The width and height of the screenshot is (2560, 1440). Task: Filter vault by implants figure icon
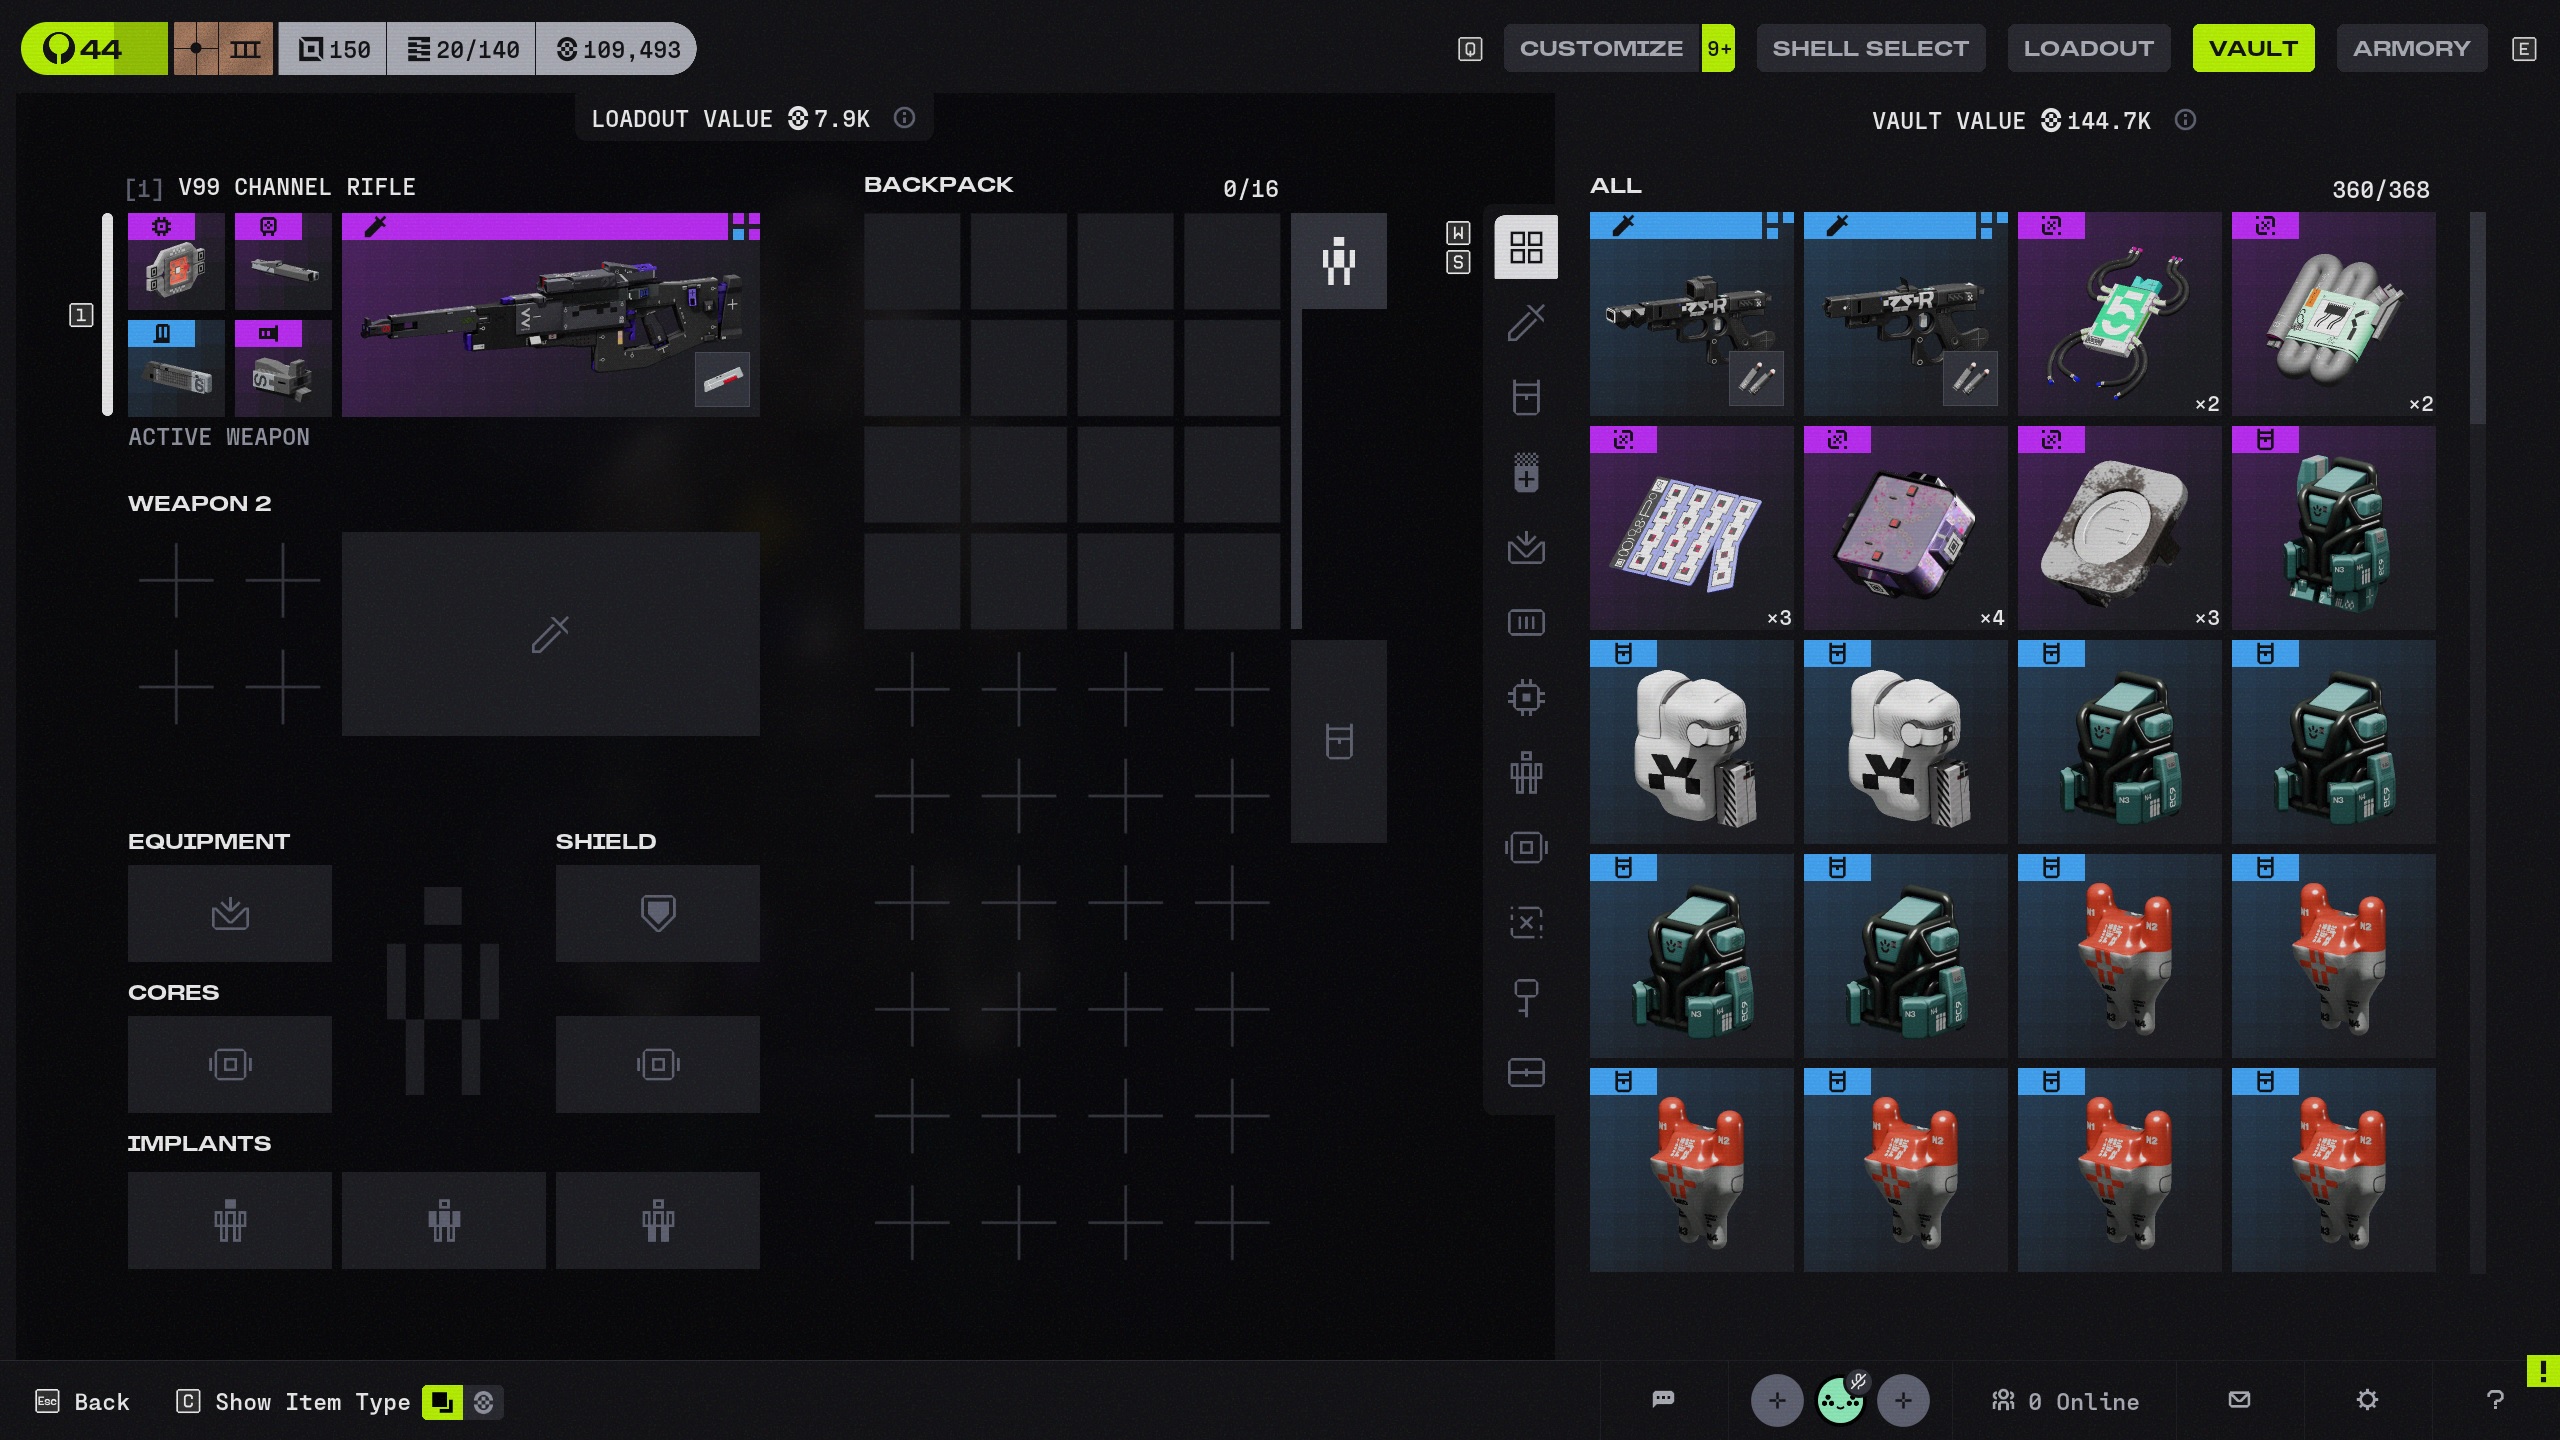pos(1526,772)
